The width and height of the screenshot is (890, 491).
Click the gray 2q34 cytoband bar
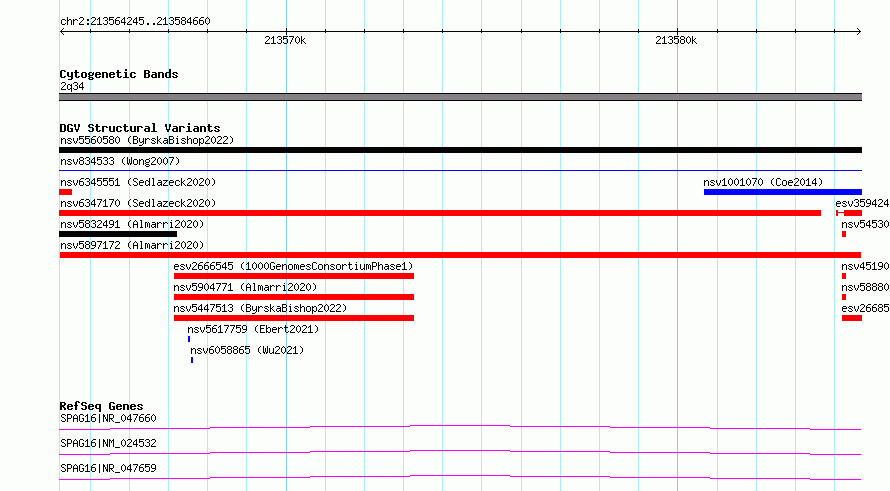tap(460, 97)
